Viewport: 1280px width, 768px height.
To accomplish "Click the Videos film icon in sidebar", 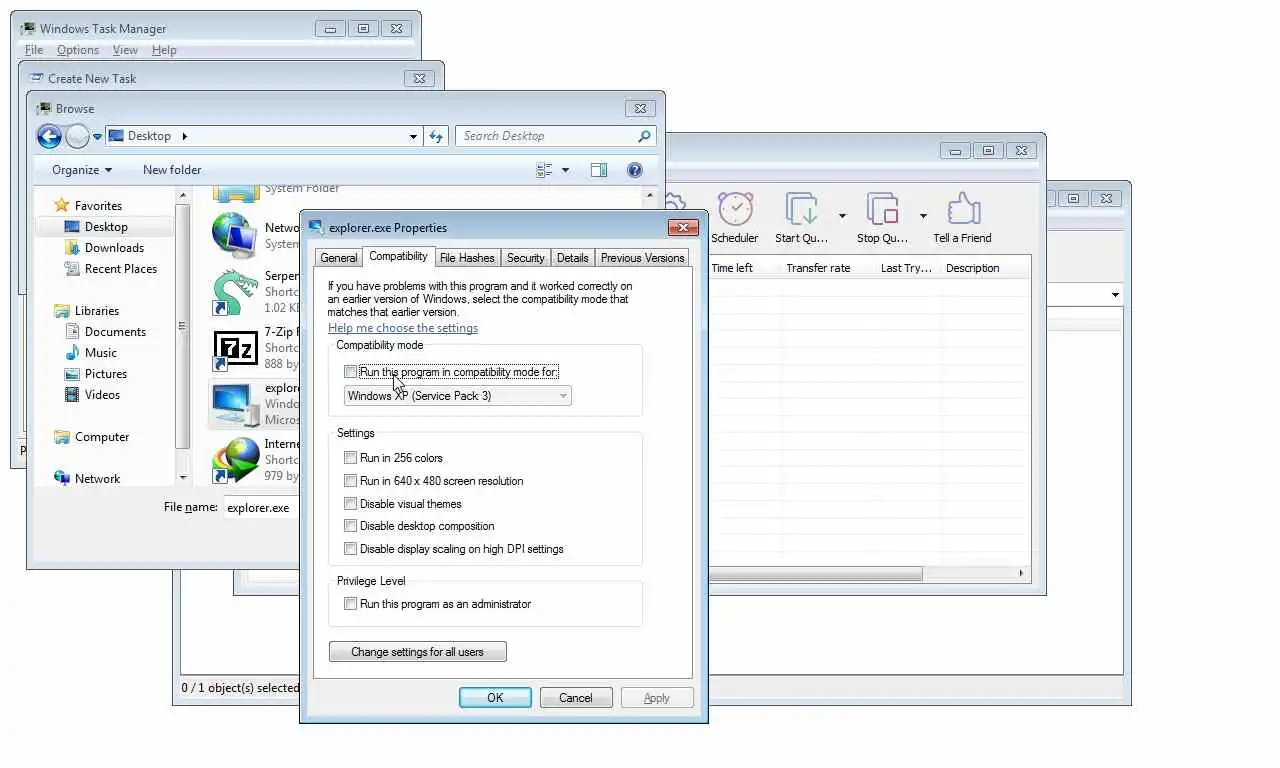I will click(72, 394).
